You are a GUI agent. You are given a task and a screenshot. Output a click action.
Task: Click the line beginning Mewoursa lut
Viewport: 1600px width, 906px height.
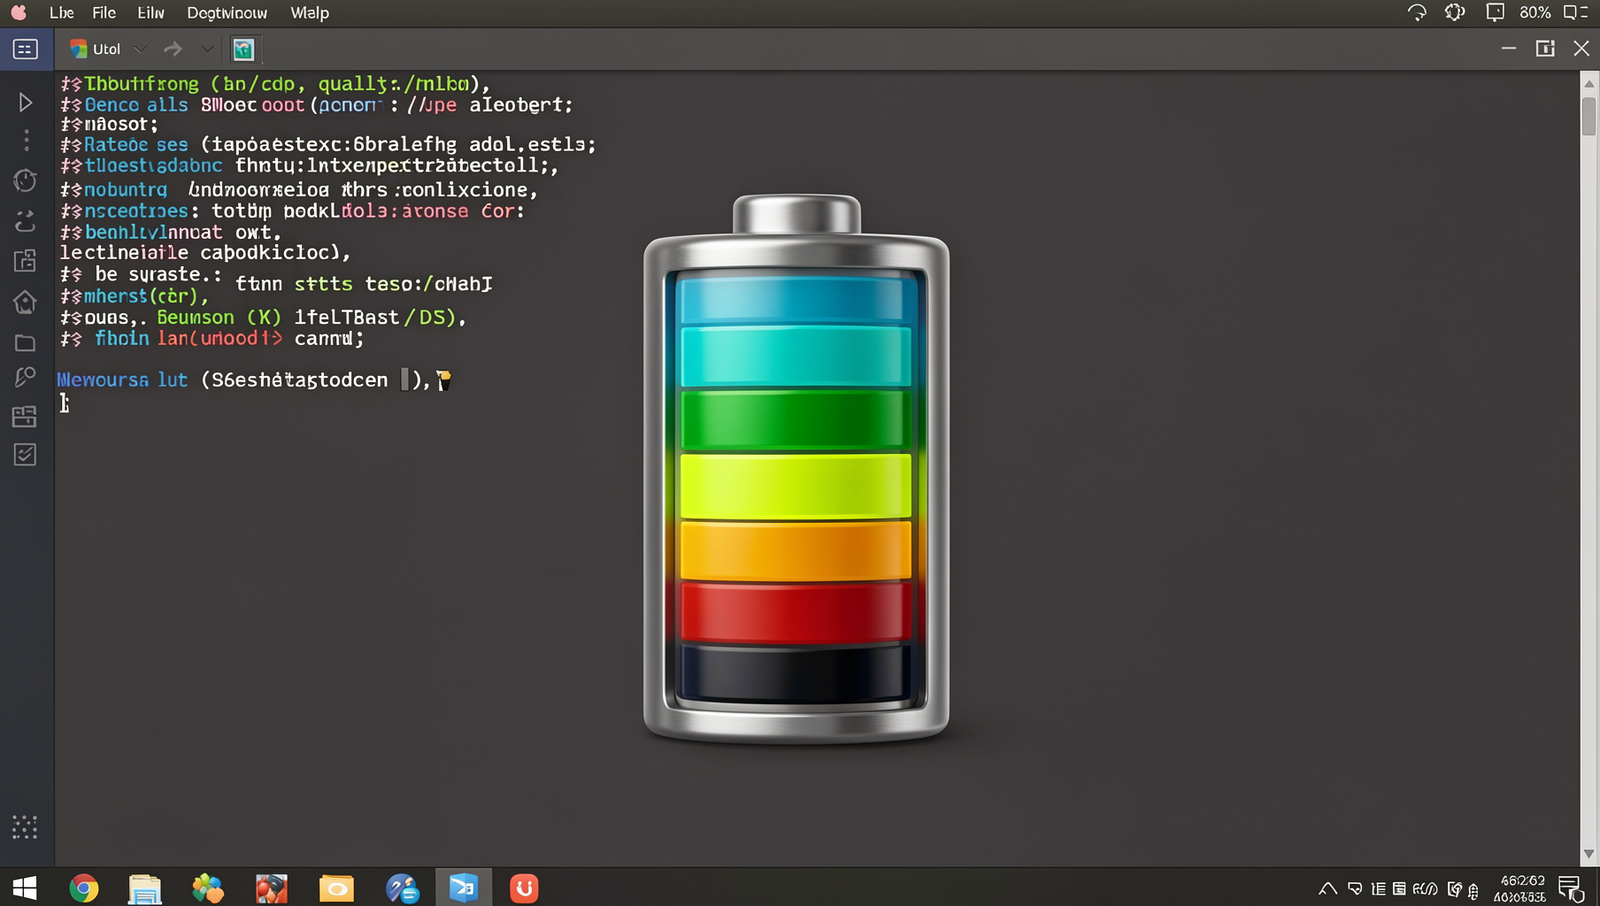pos(254,380)
